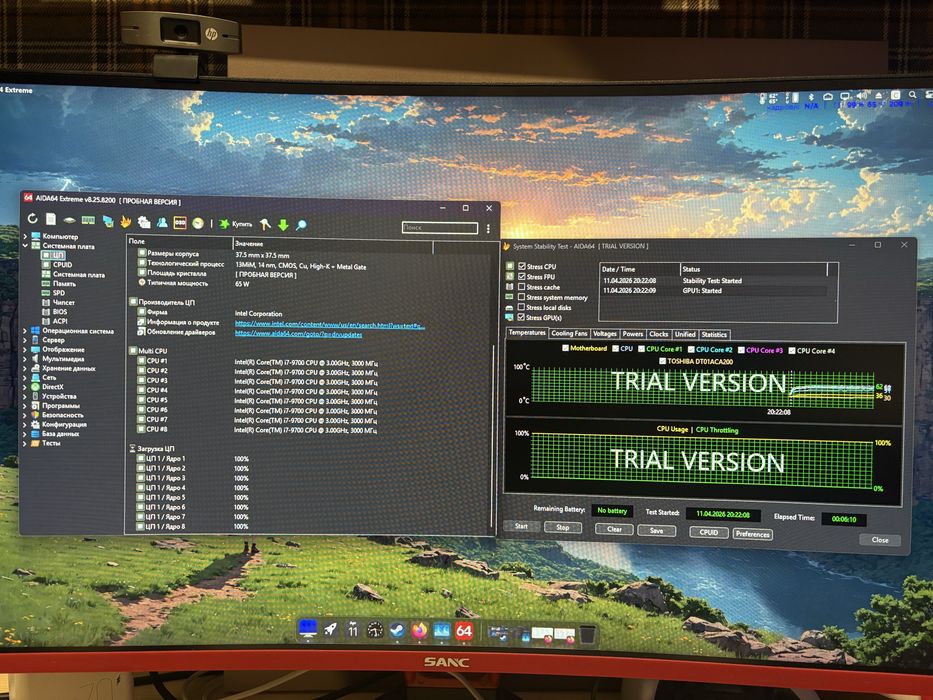
Task: Toggle the Stress GPU(s) checkbox
Action: click(x=521, y=317)
